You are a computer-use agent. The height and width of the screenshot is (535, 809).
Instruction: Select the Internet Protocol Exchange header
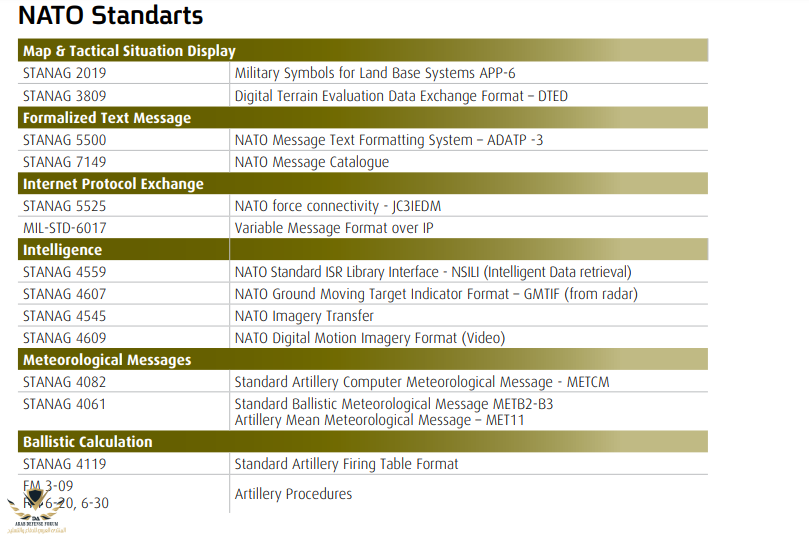coord(113,184)
